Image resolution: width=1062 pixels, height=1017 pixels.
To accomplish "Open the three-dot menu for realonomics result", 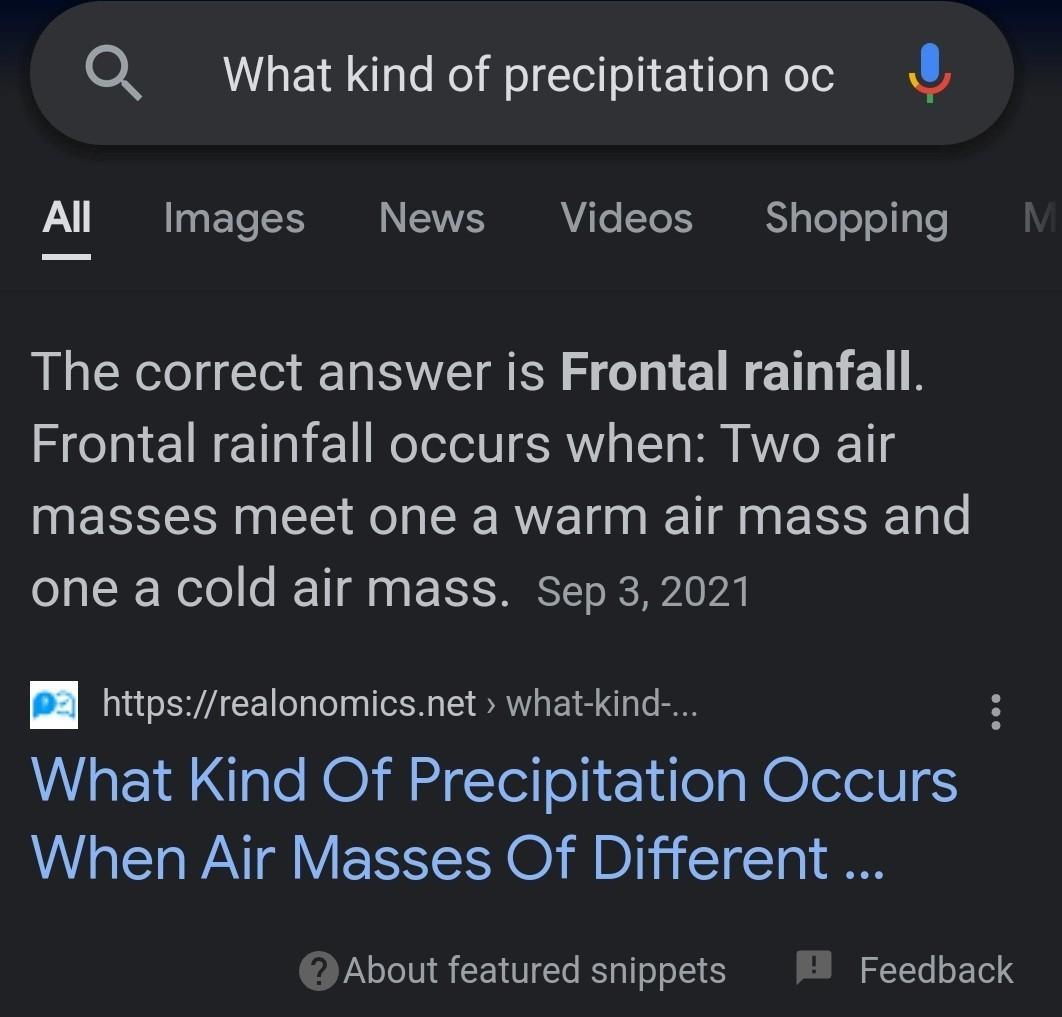I will (995, 712).
